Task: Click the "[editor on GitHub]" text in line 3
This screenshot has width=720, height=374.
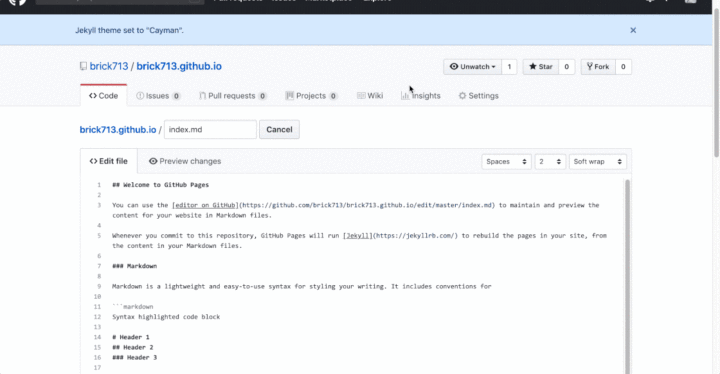Action: point(205,205)
